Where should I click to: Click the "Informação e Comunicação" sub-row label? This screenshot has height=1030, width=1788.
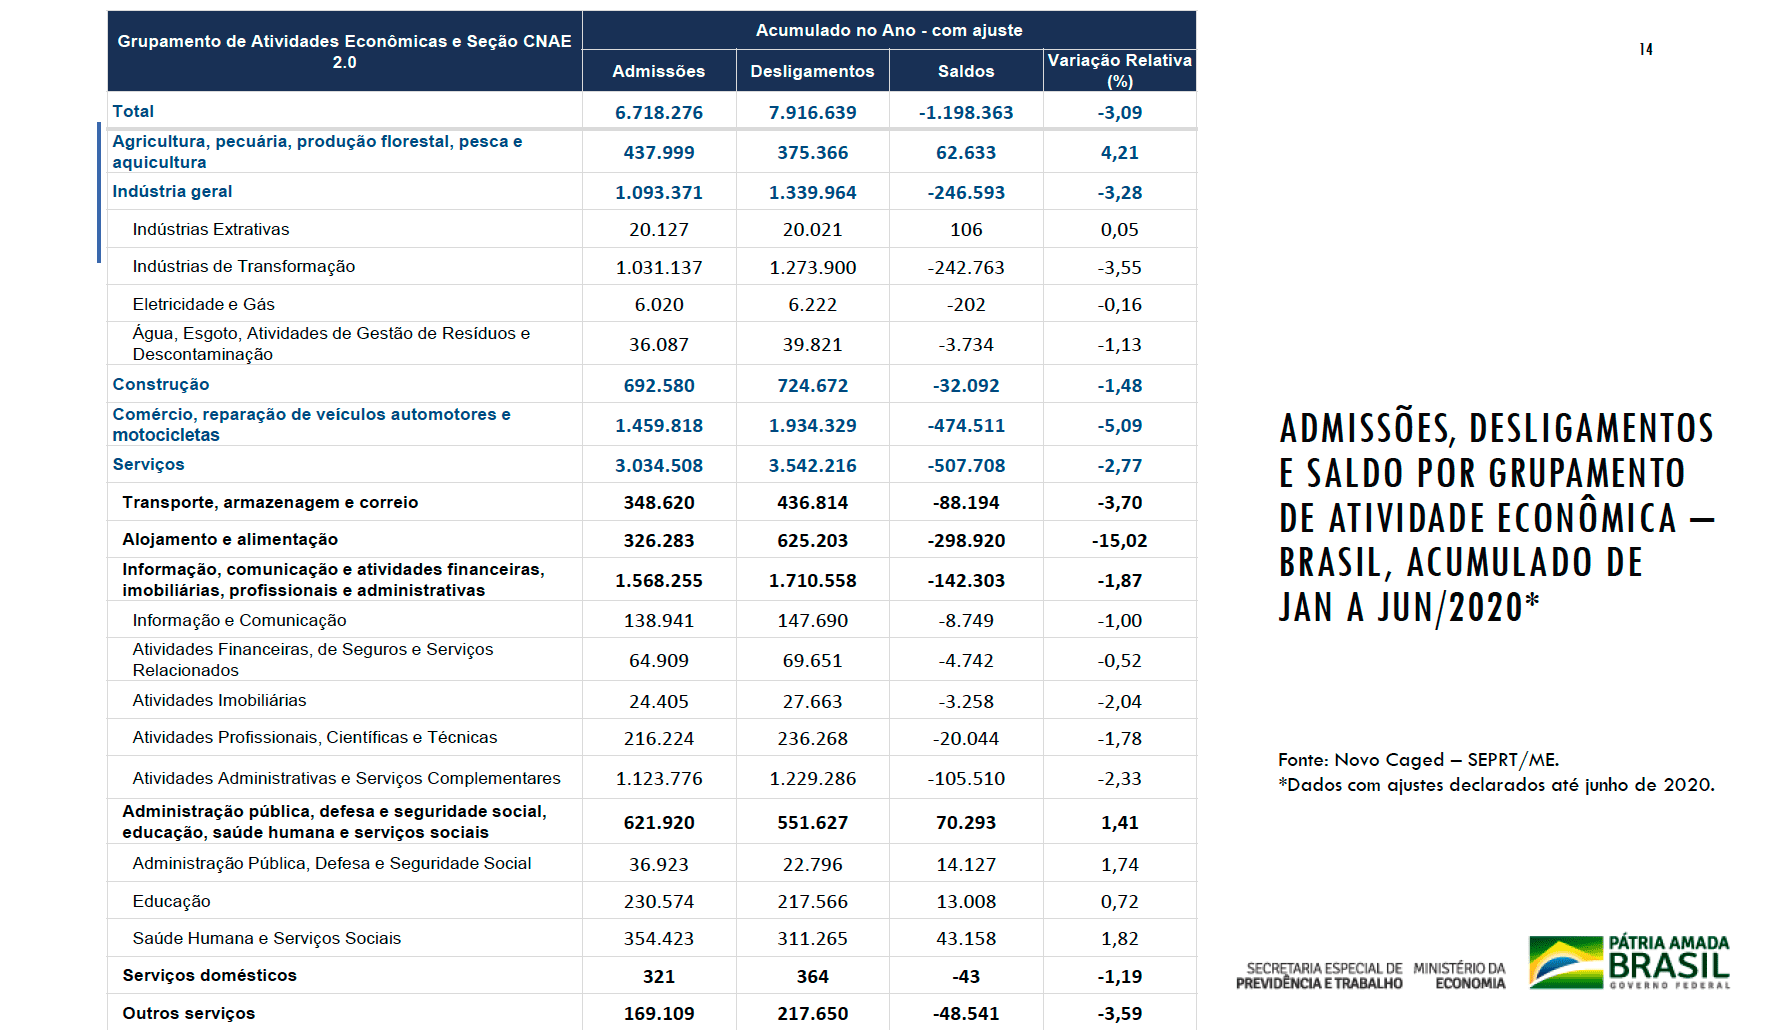tap(239, 620)
